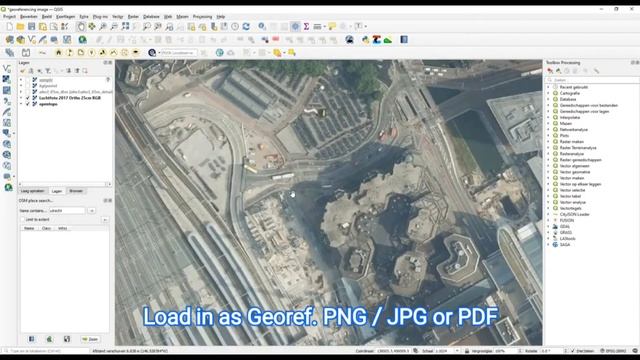Open a project with the folder icon
This screenshot has height=360, width=640.
tap(20, 27)
